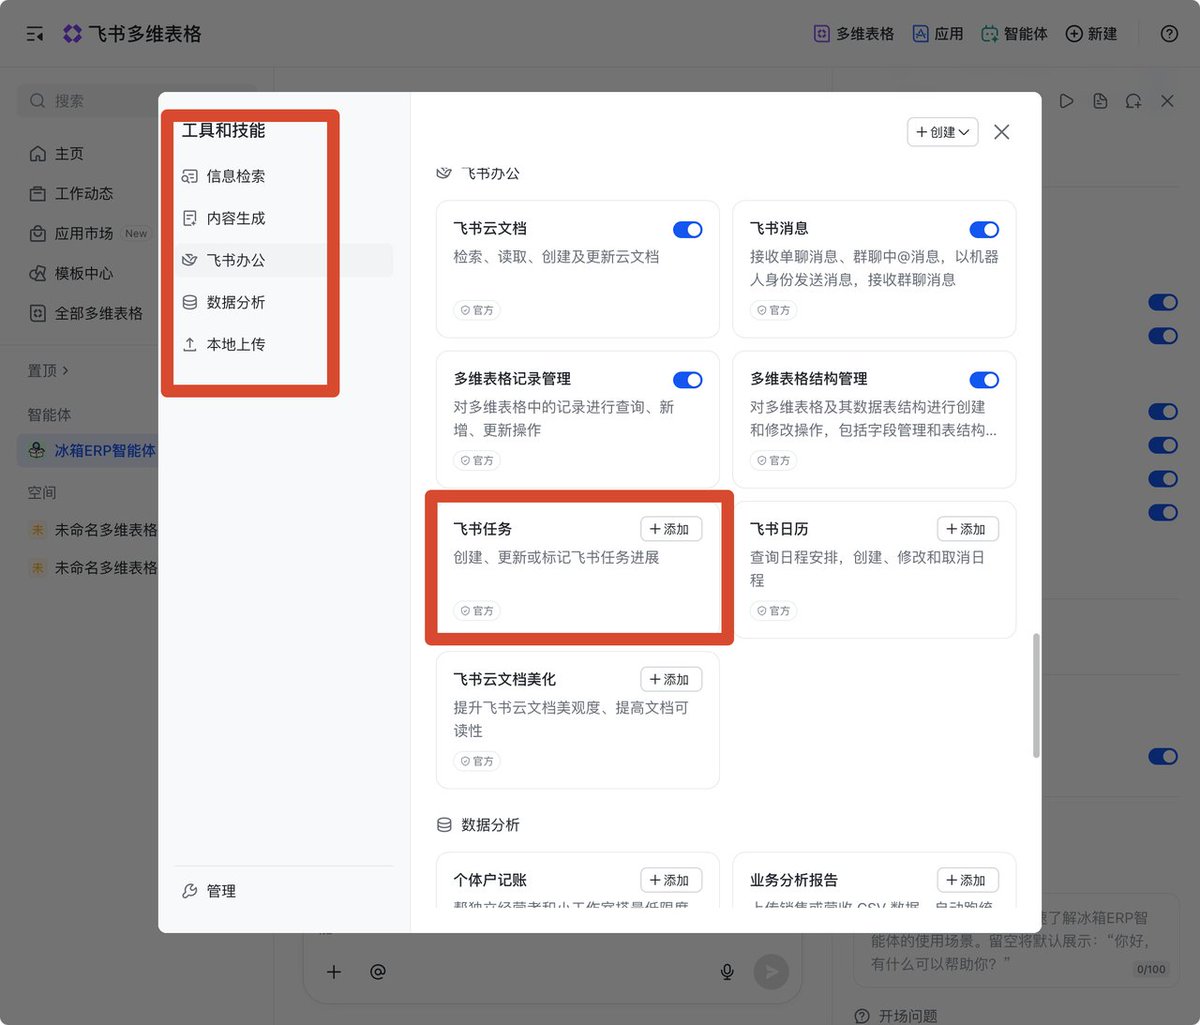The image size is (1200, 1025).
Task: Click the dialog's vertical scrollbar
Action: [1036, 695]
